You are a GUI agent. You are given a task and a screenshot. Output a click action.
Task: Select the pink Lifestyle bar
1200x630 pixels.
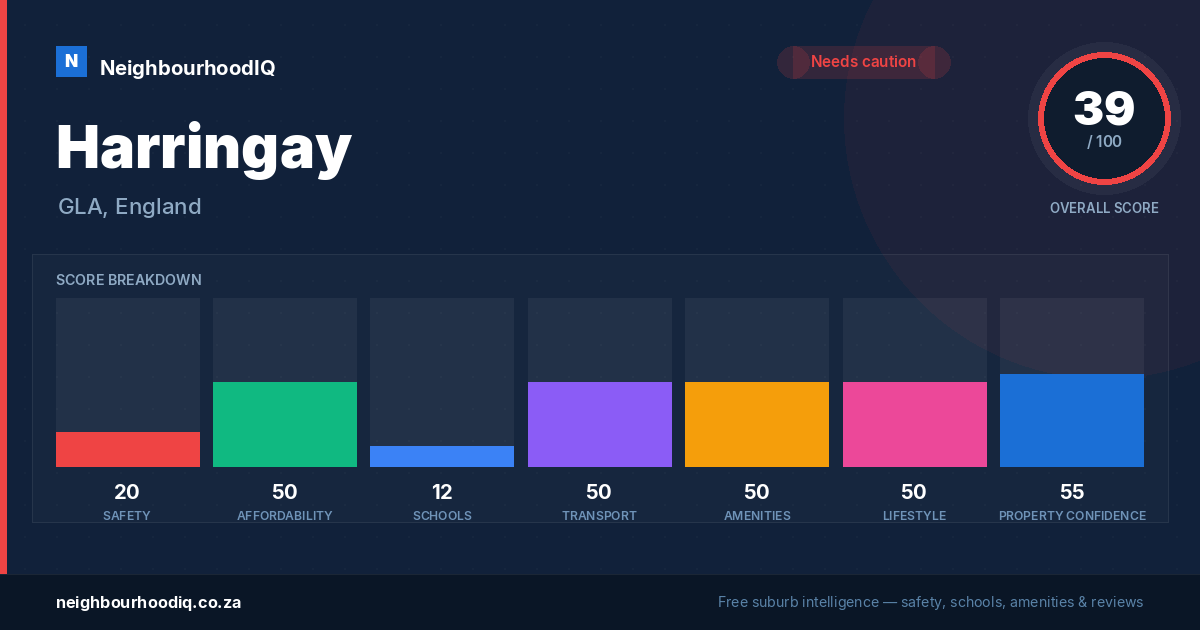point(915,424)
